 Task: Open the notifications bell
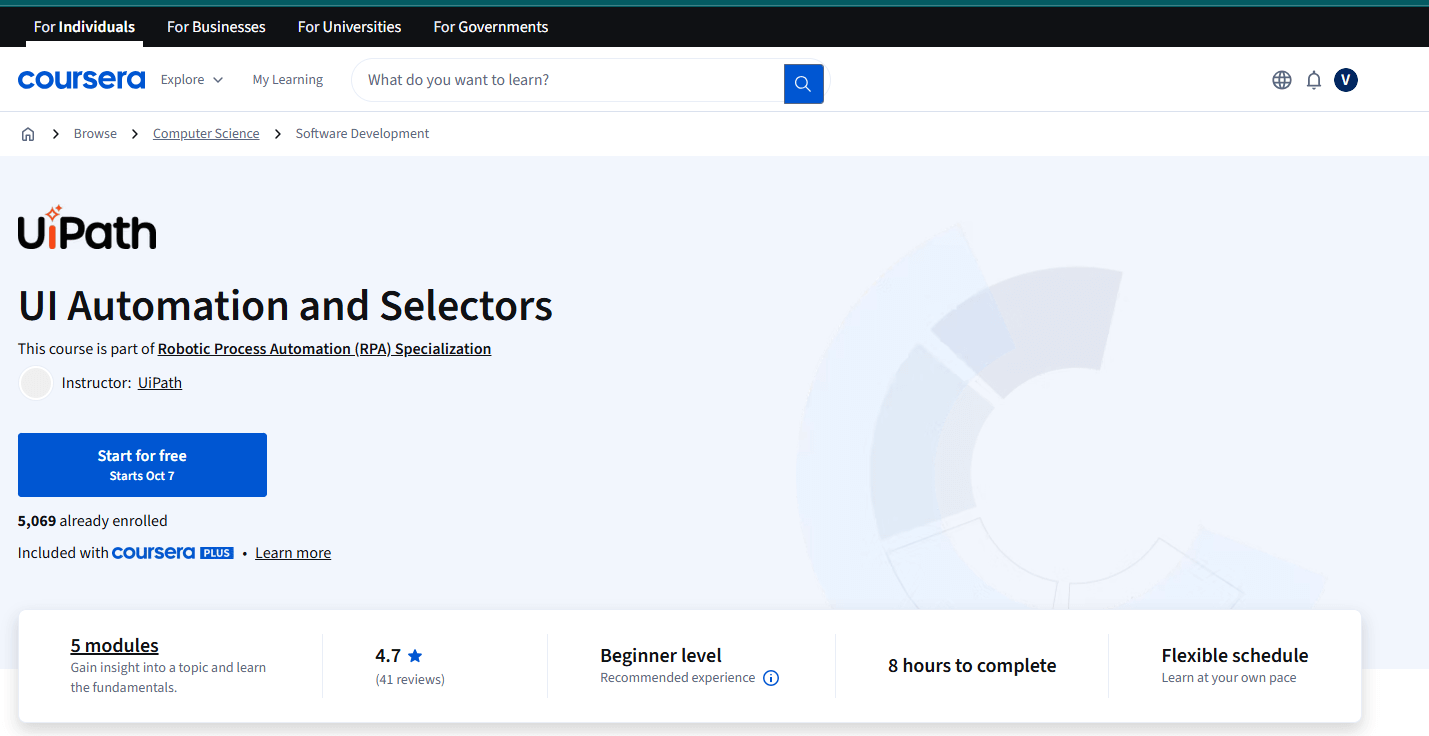tap(1313, 79)
